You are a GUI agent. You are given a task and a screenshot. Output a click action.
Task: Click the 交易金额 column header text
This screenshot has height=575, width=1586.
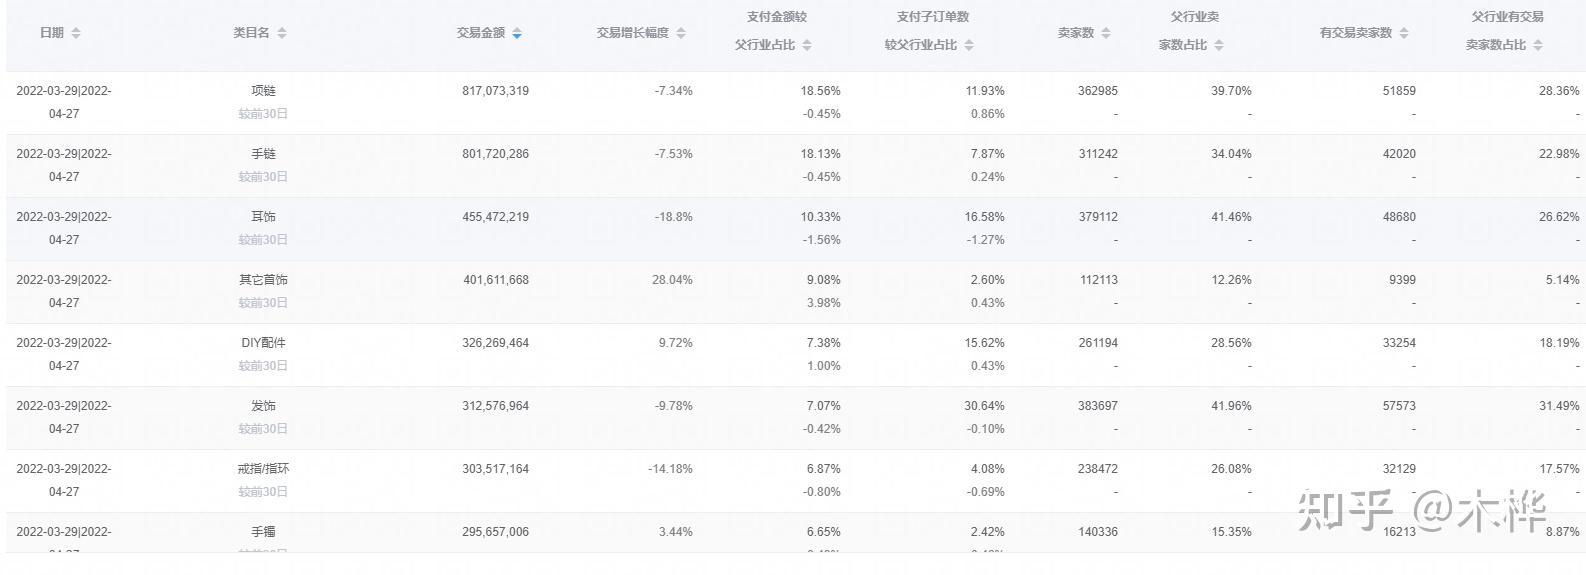point(480,33)
